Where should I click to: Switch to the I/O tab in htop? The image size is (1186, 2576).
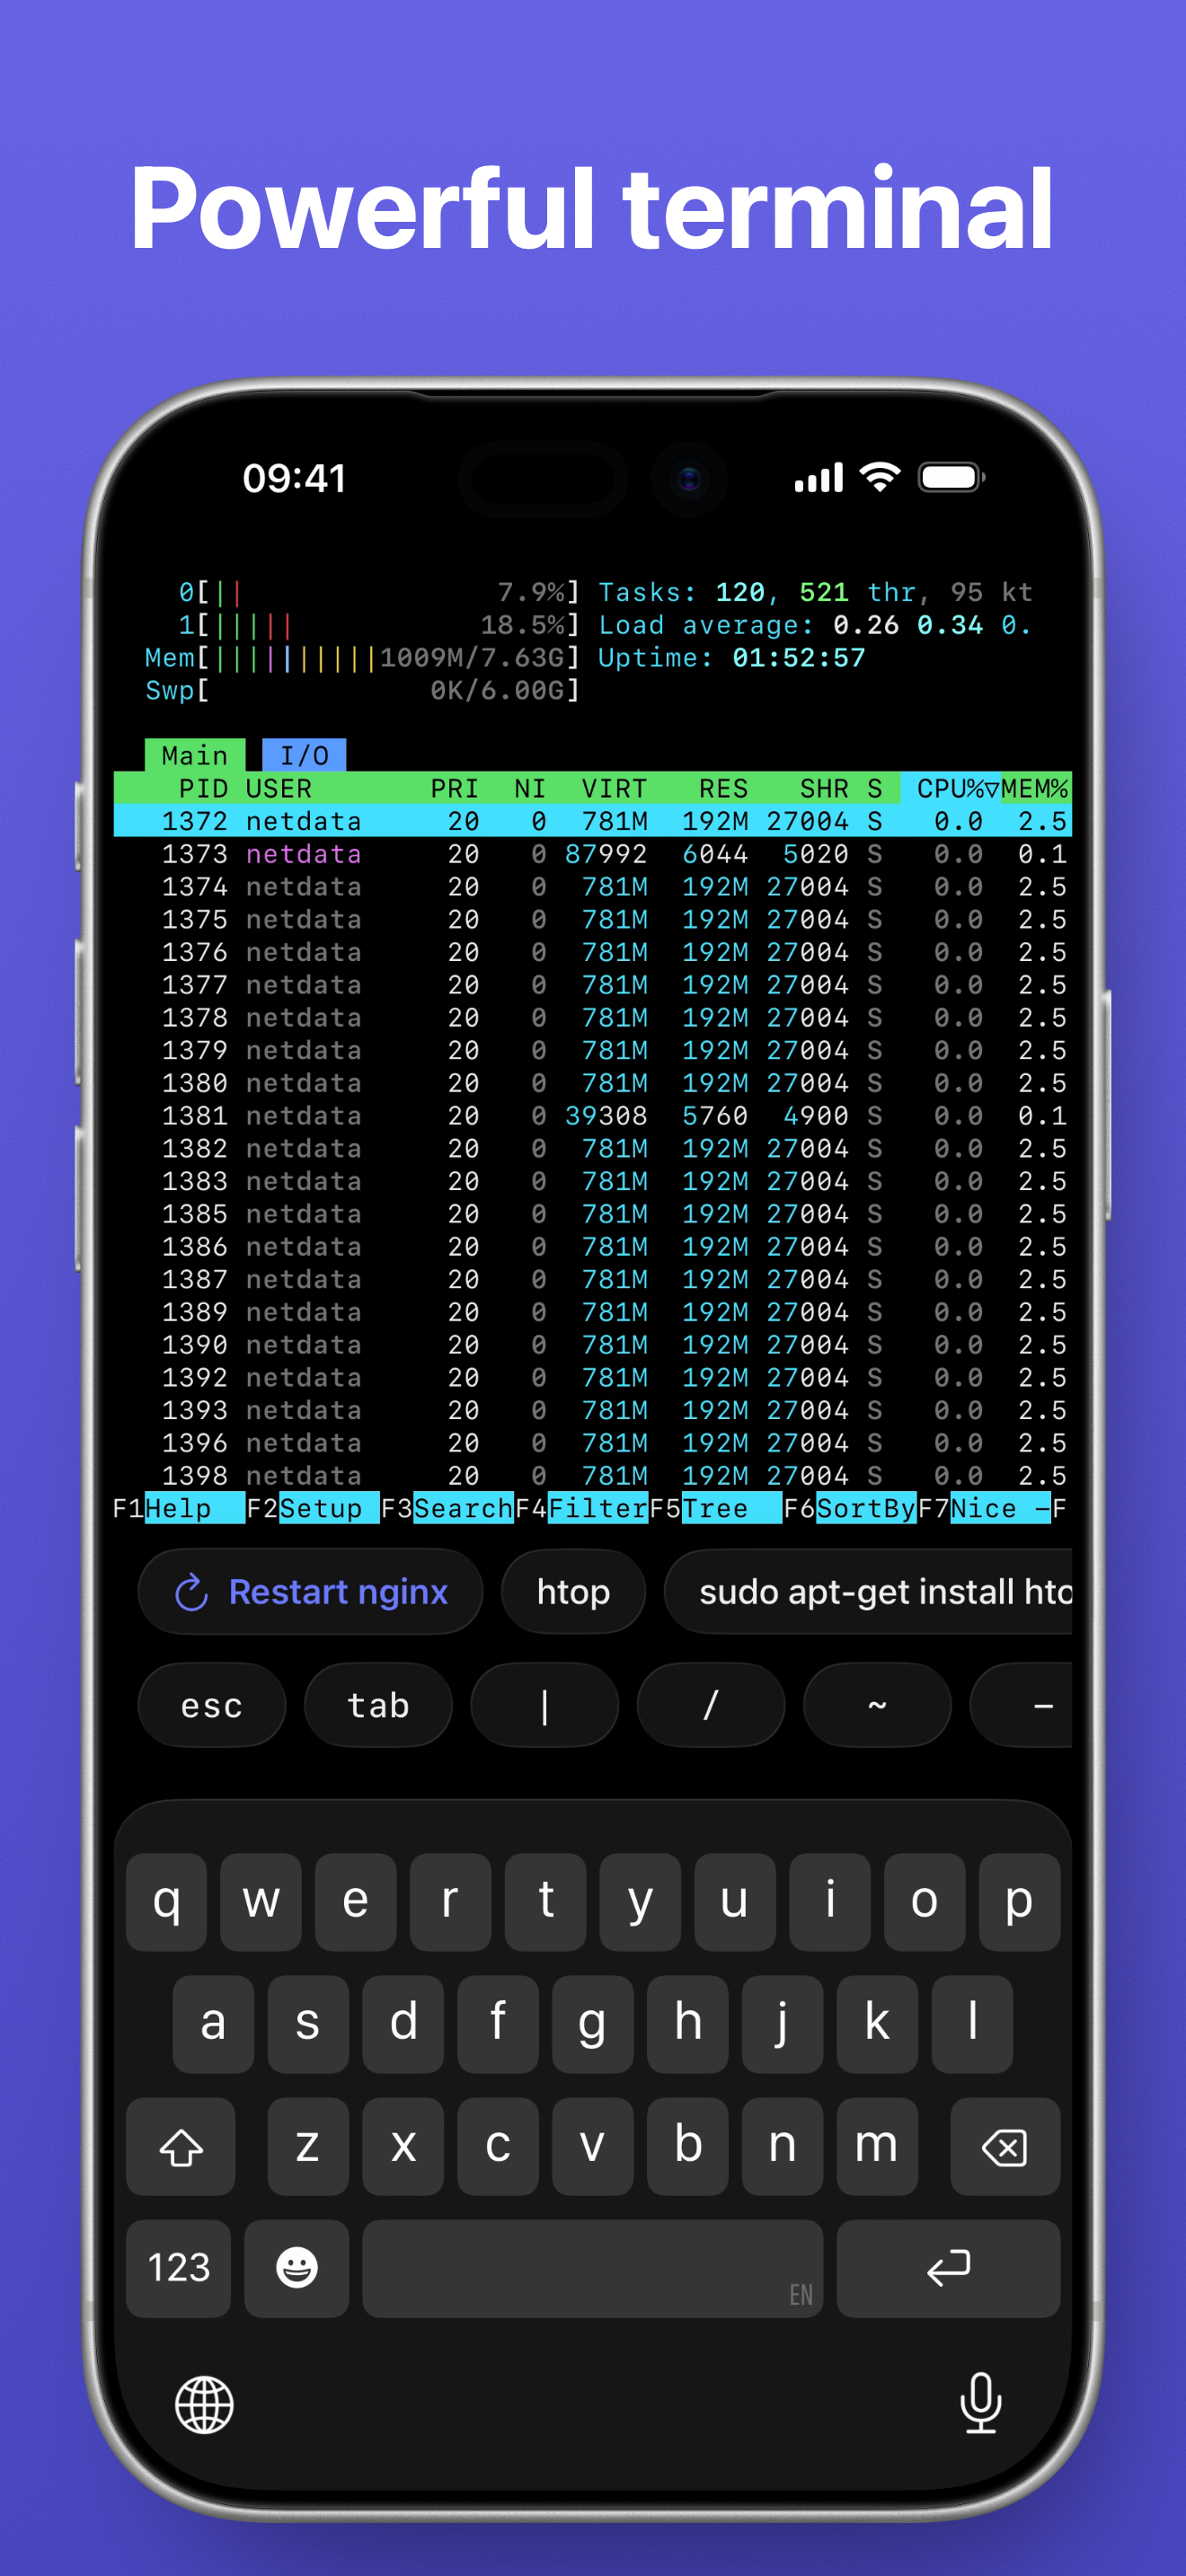(304, 755)
